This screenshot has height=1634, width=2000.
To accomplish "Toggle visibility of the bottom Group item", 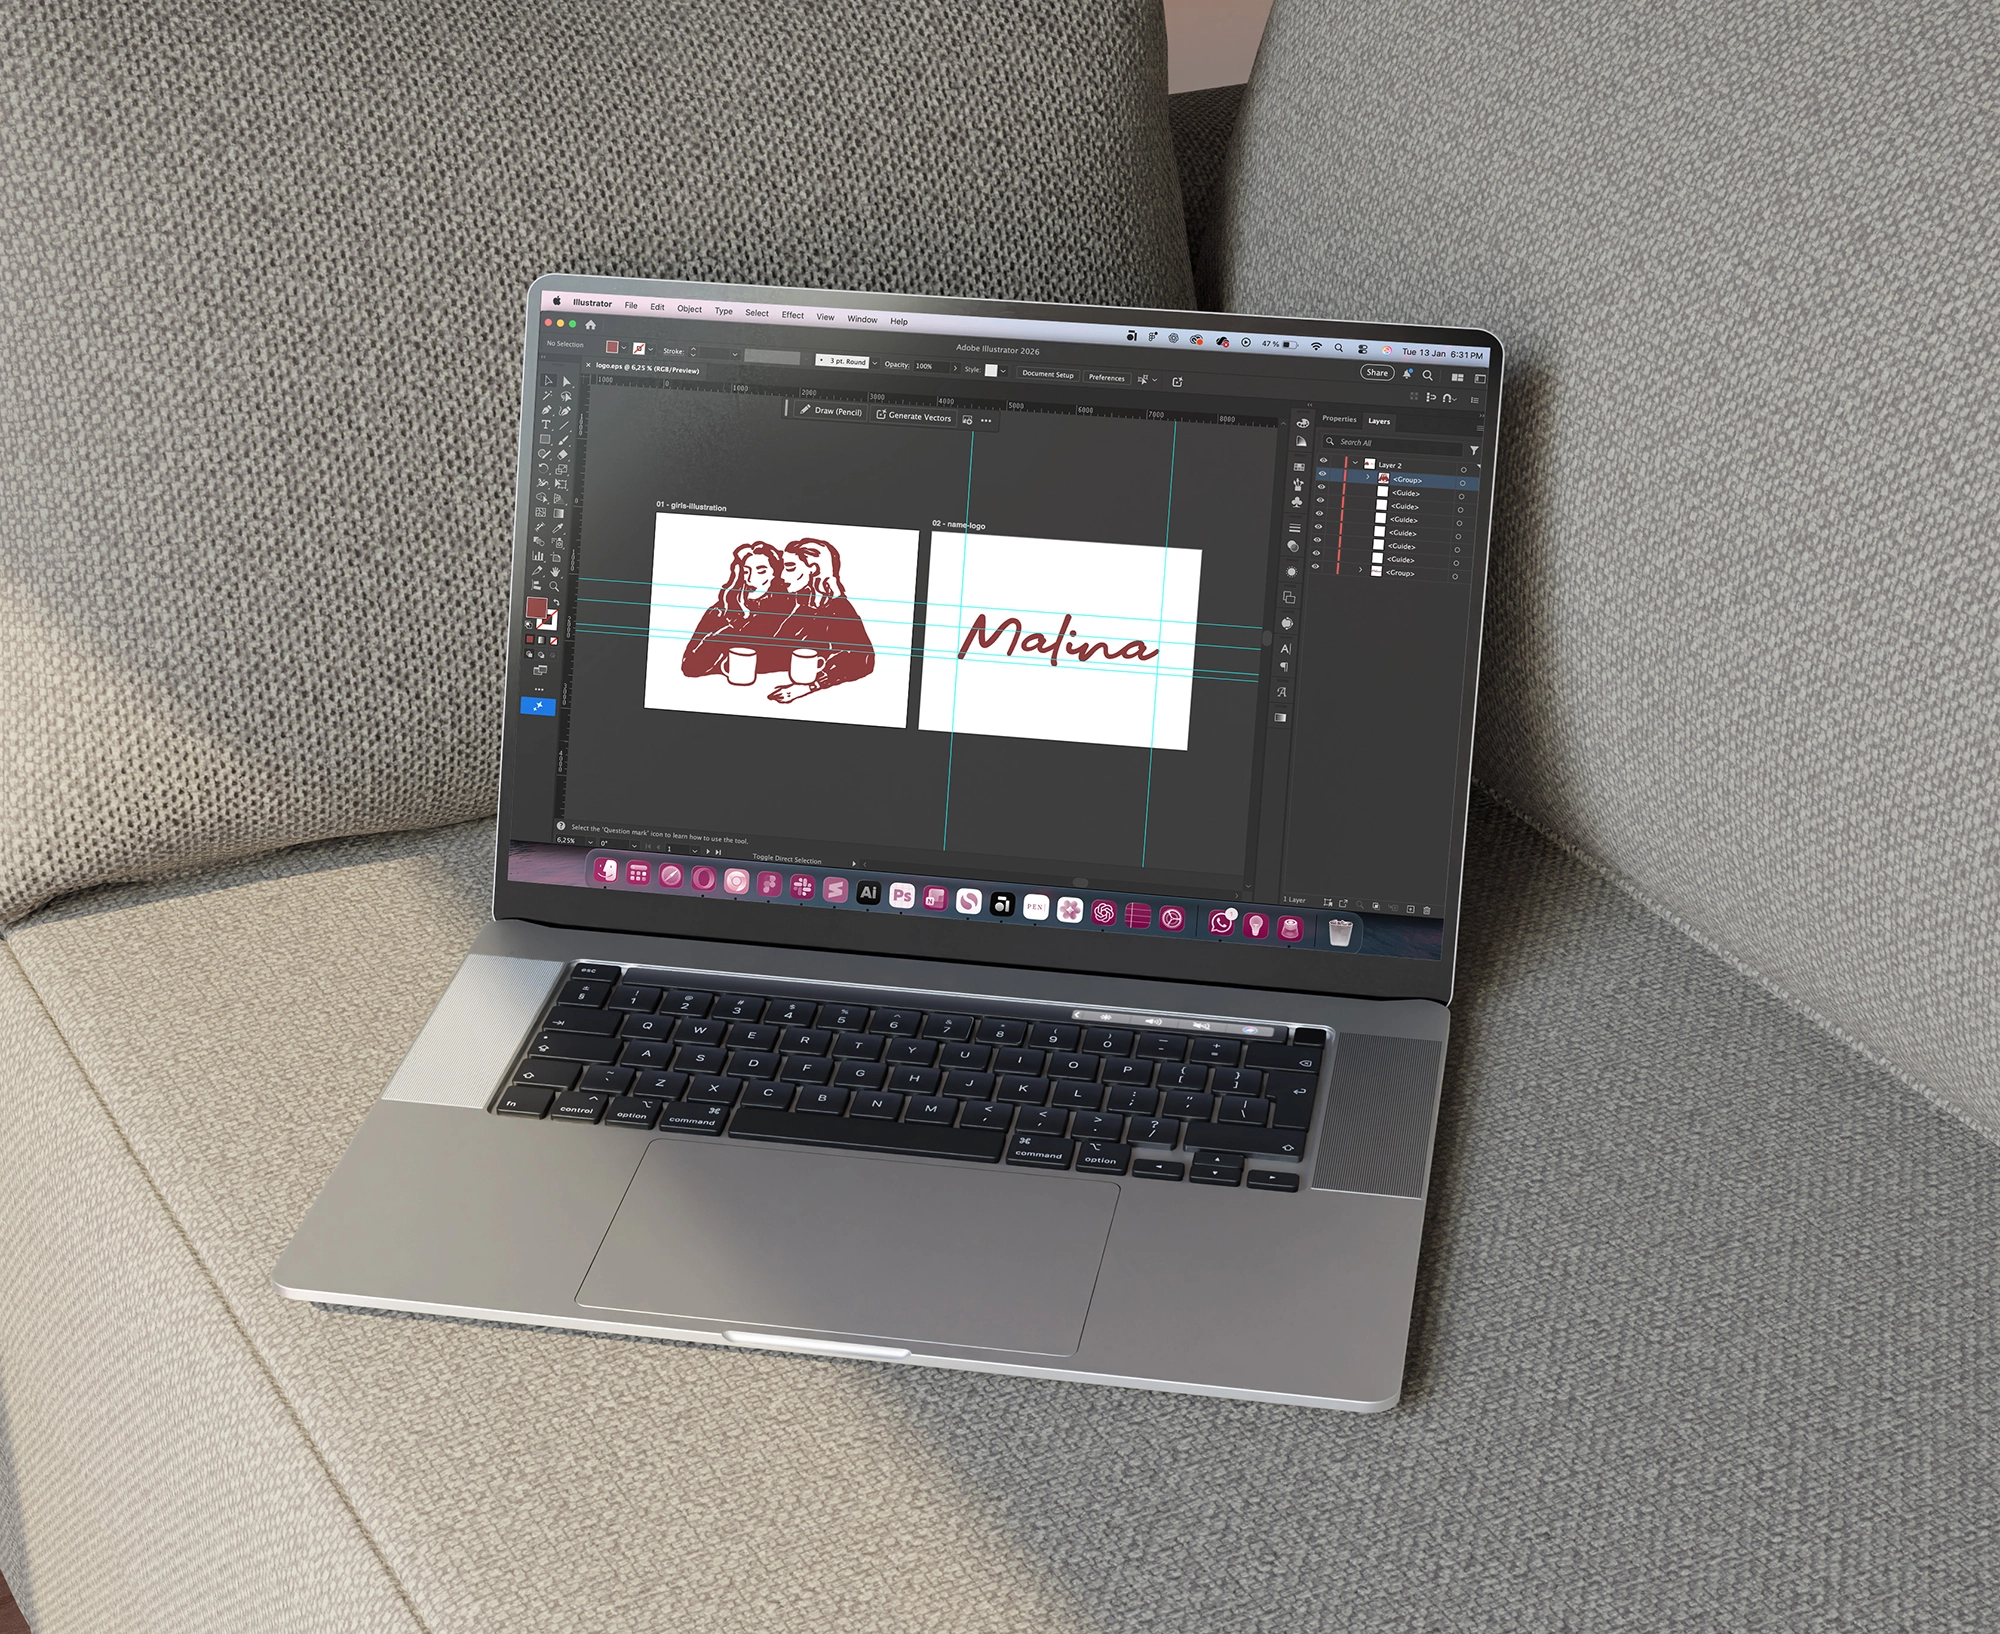I will [x=1315, y=567].
